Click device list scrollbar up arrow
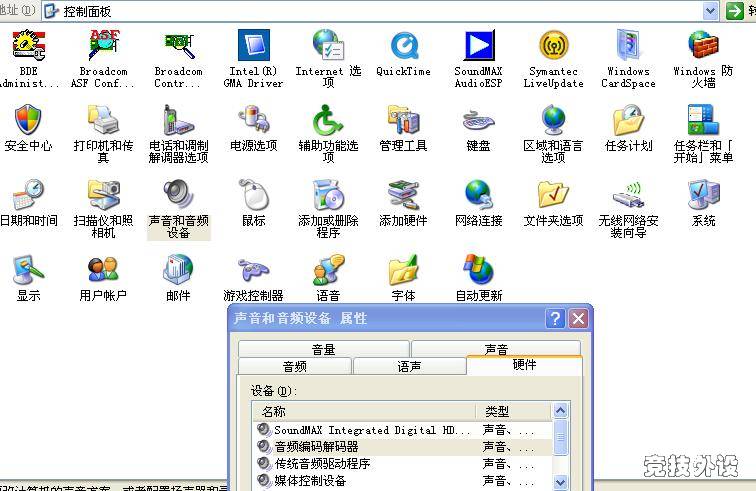Viewport: 756px width, 491px height. coord(560,410)
